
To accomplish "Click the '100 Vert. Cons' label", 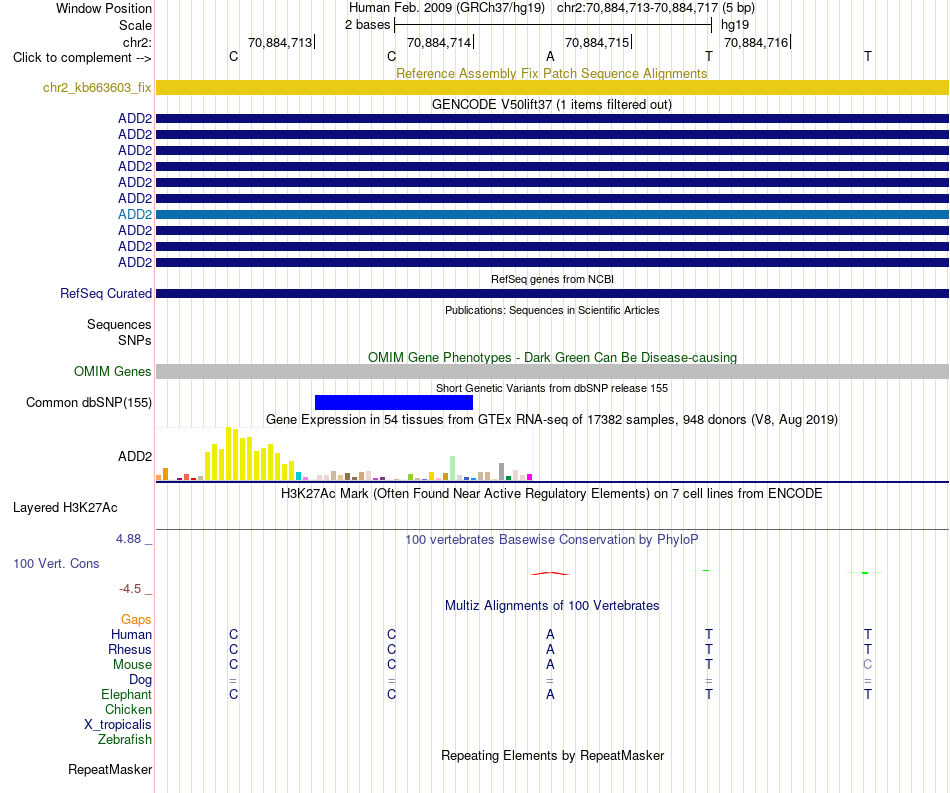I will tap(56, 563).
